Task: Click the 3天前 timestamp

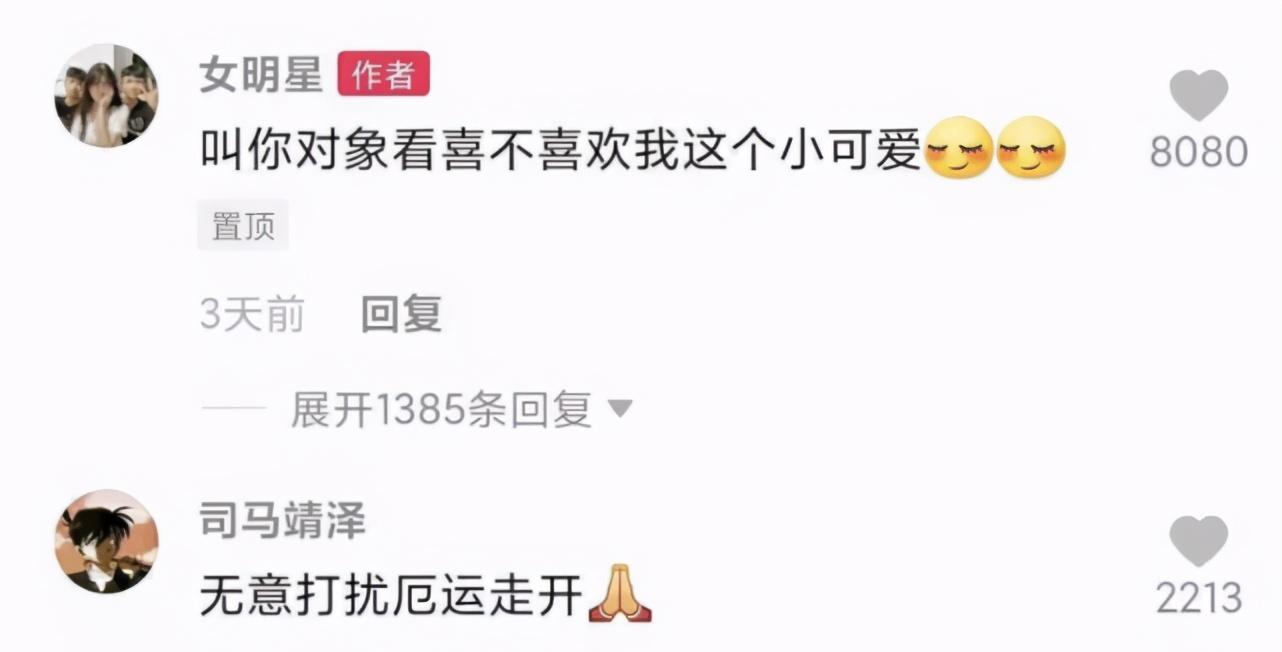Action: click(x=252, y=315)
